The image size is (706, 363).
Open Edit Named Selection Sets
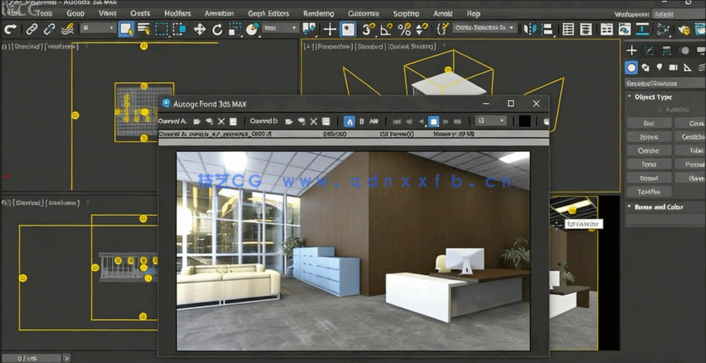[x=442, y=29]
